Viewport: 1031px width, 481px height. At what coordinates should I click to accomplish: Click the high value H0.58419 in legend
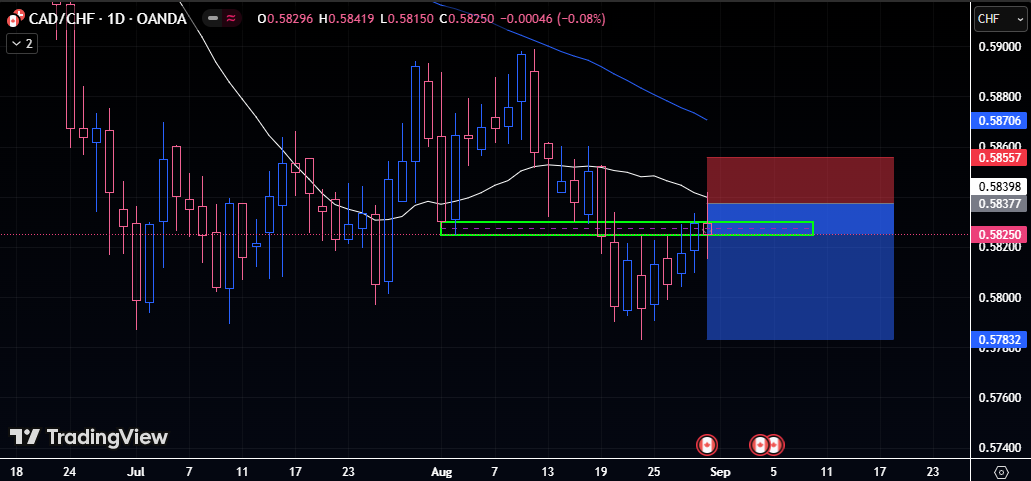point(347,19)
